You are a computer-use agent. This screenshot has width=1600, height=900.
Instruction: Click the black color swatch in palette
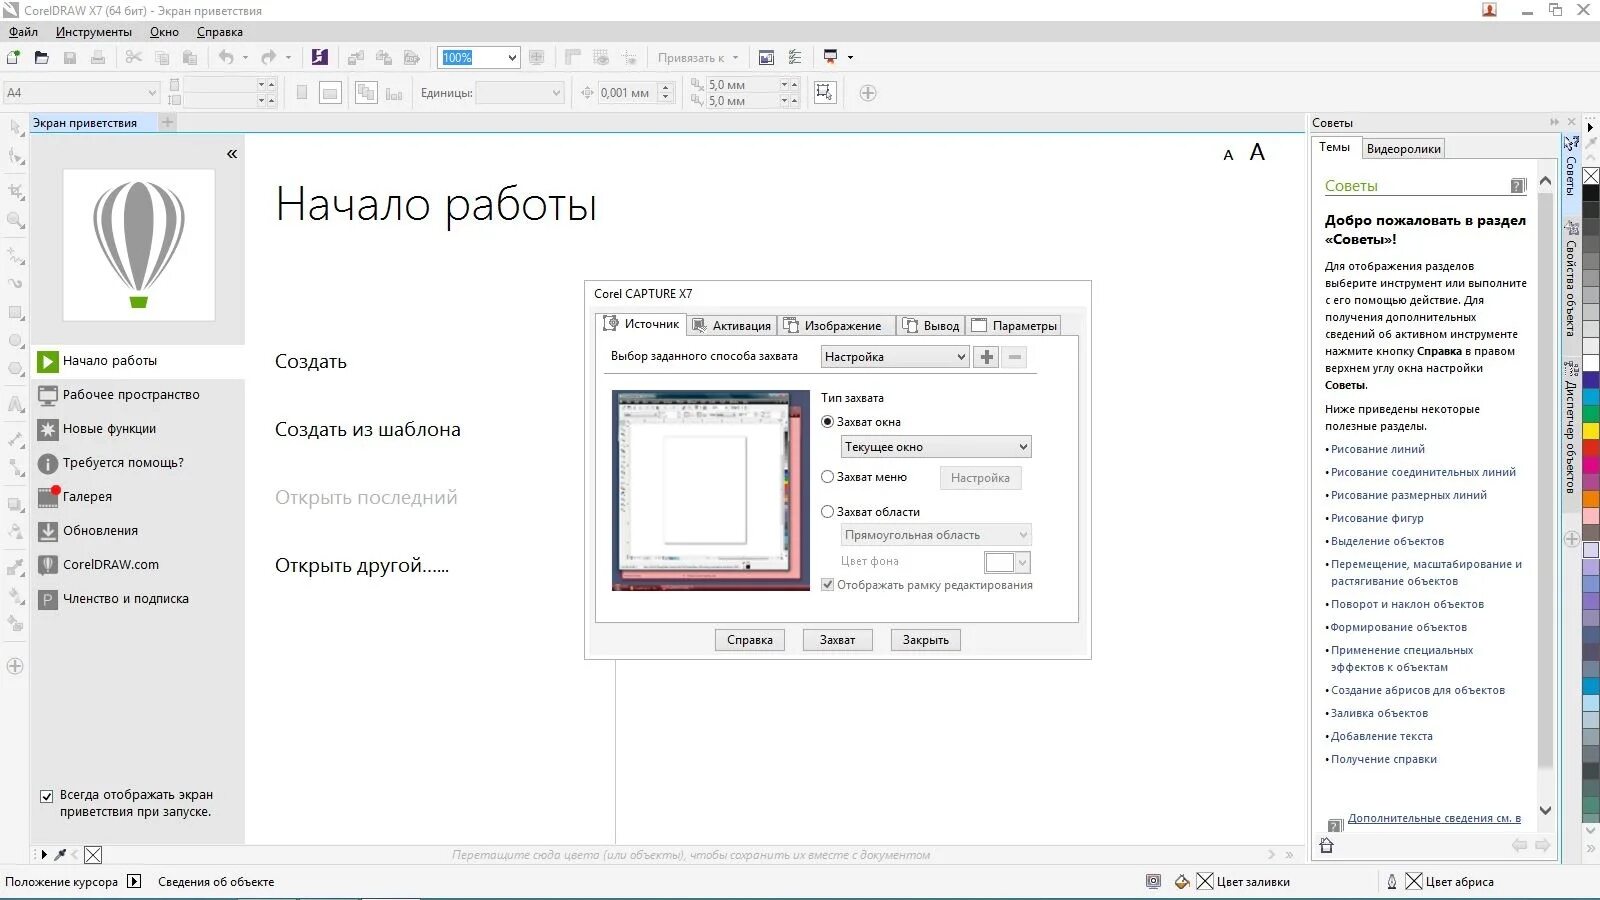coord(1590,192)
